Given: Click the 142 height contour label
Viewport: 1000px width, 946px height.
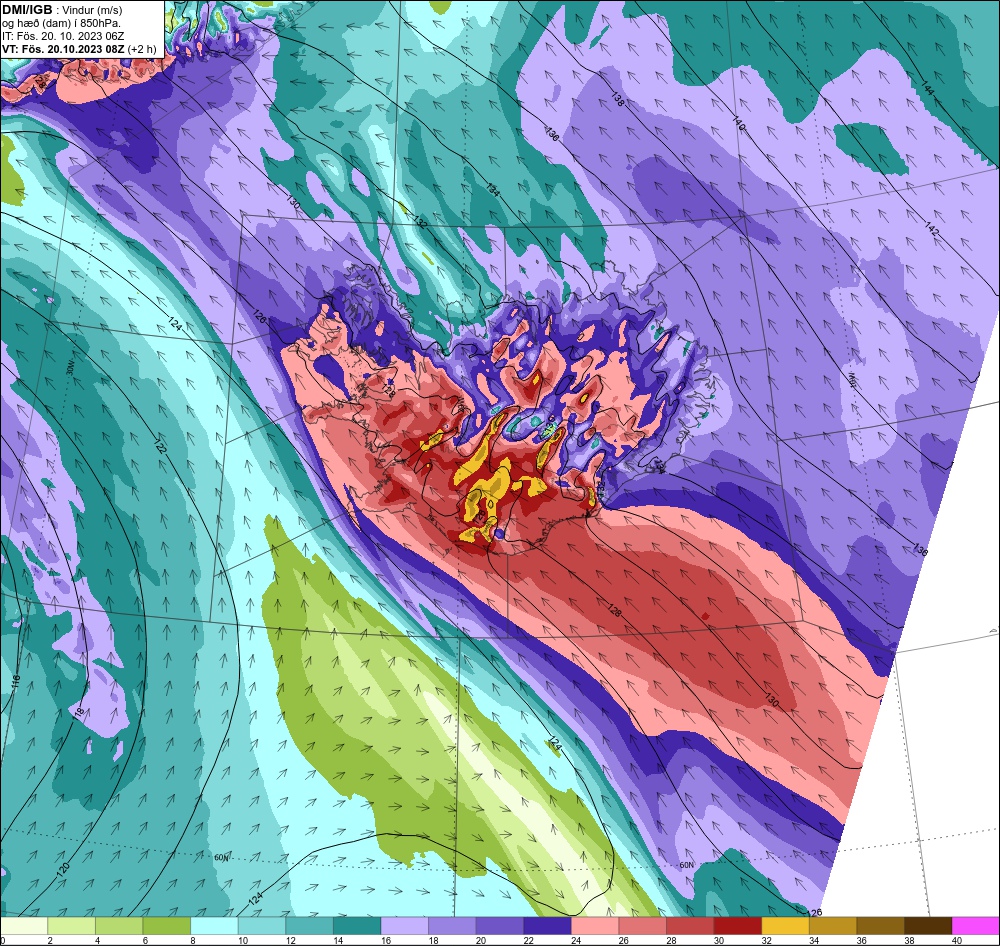Looking at the screenshot, I should point(932,228).
